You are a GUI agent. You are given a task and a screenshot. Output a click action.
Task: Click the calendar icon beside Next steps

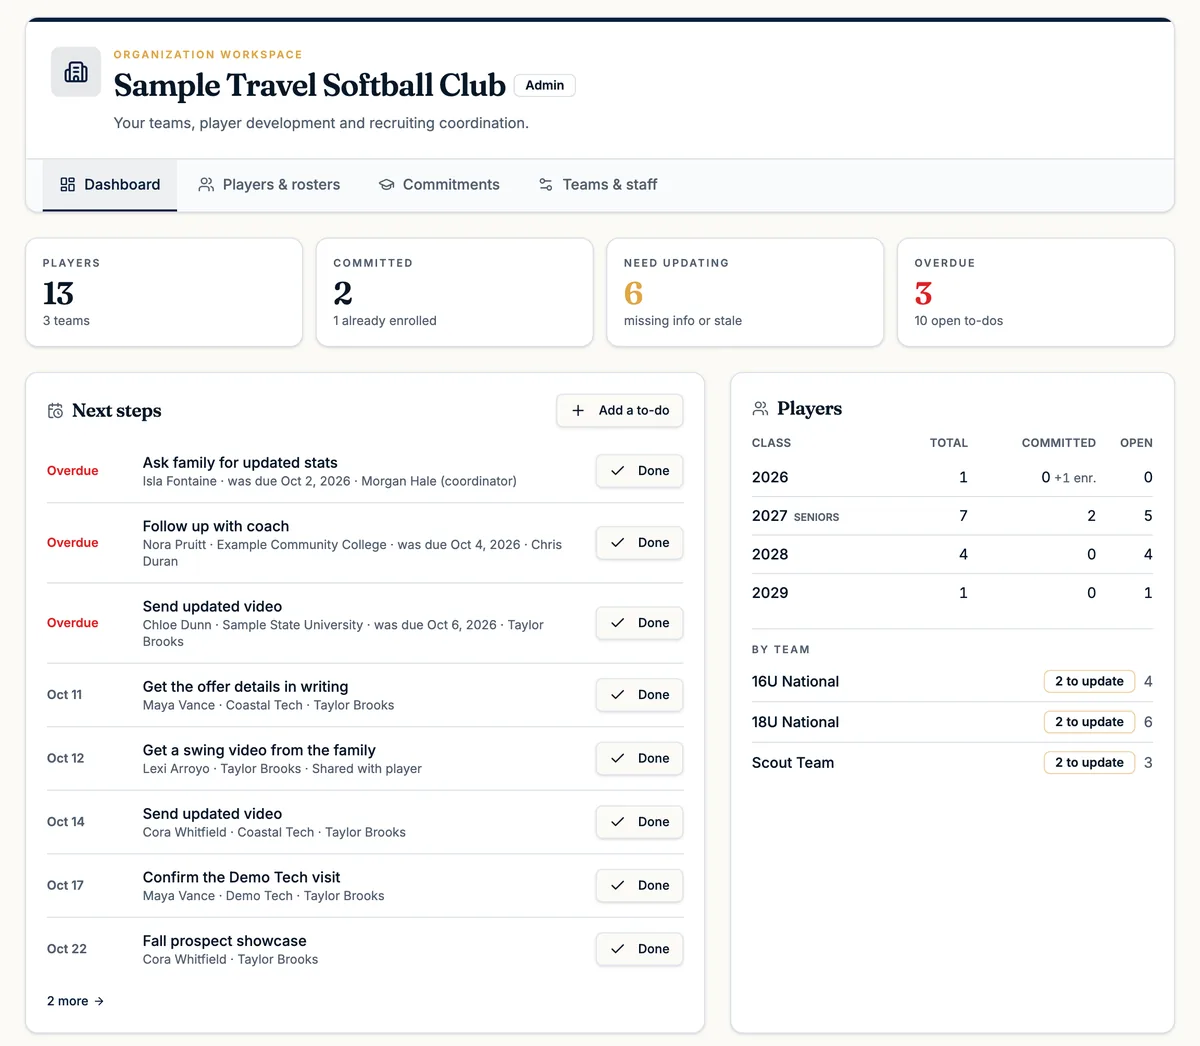(56, 411)
